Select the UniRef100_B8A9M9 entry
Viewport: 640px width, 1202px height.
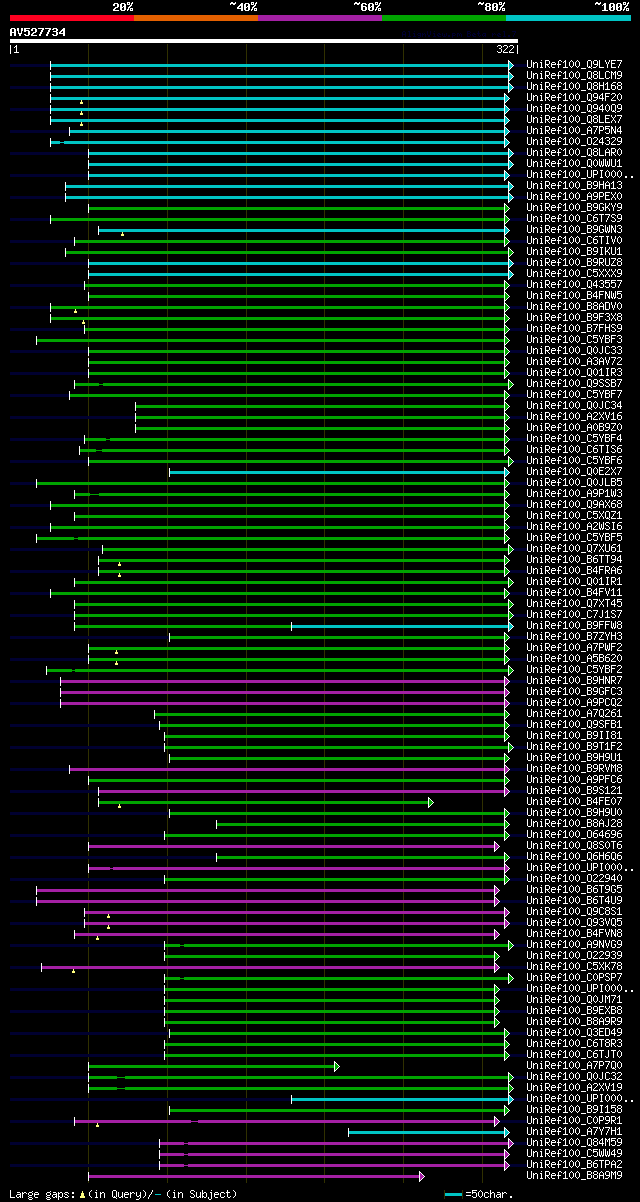[574, 1175]
